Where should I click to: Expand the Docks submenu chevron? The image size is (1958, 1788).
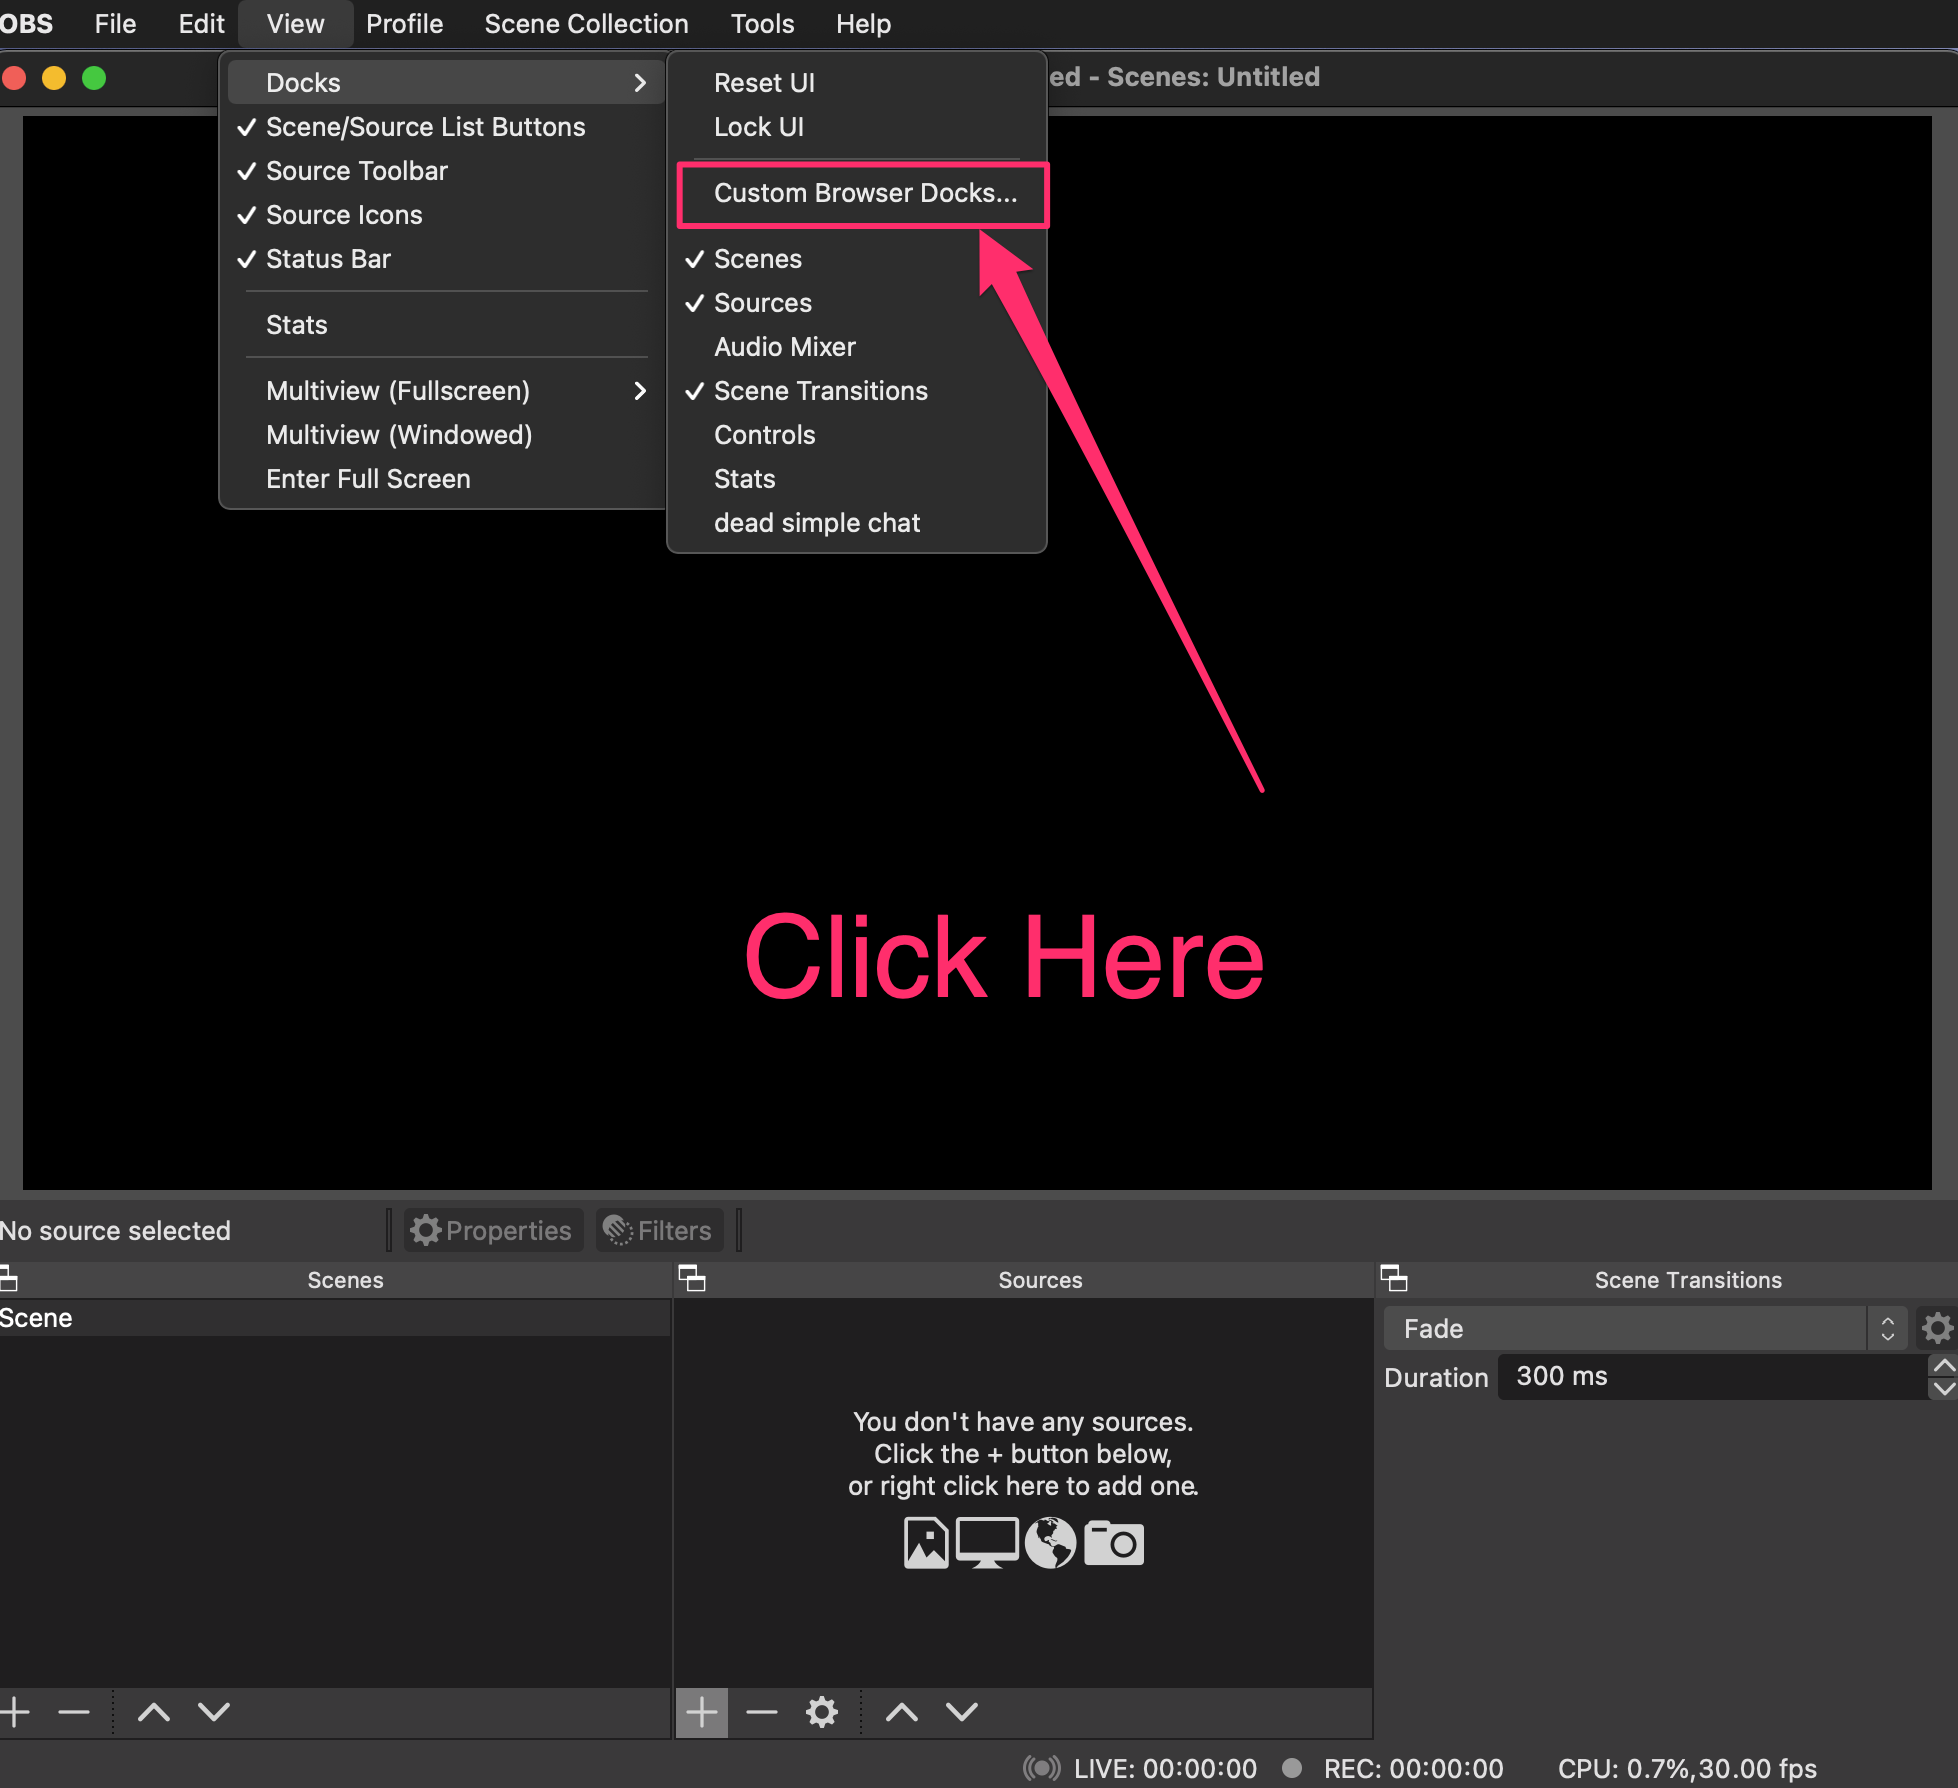pyautogui.click(x=640, y=82)
